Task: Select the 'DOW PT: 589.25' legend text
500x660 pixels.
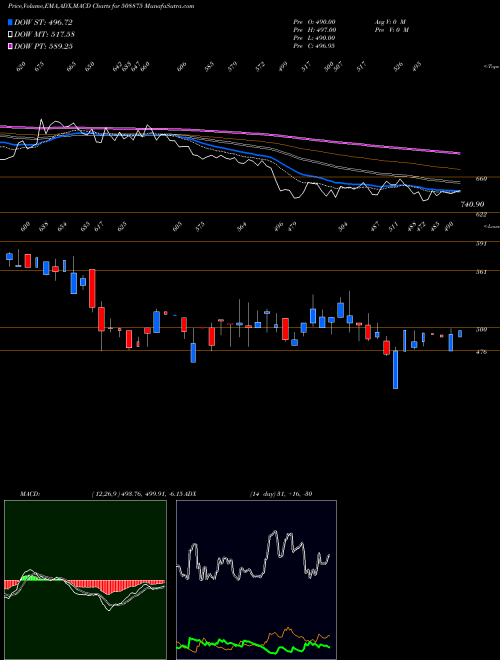Action: [44, 46]
